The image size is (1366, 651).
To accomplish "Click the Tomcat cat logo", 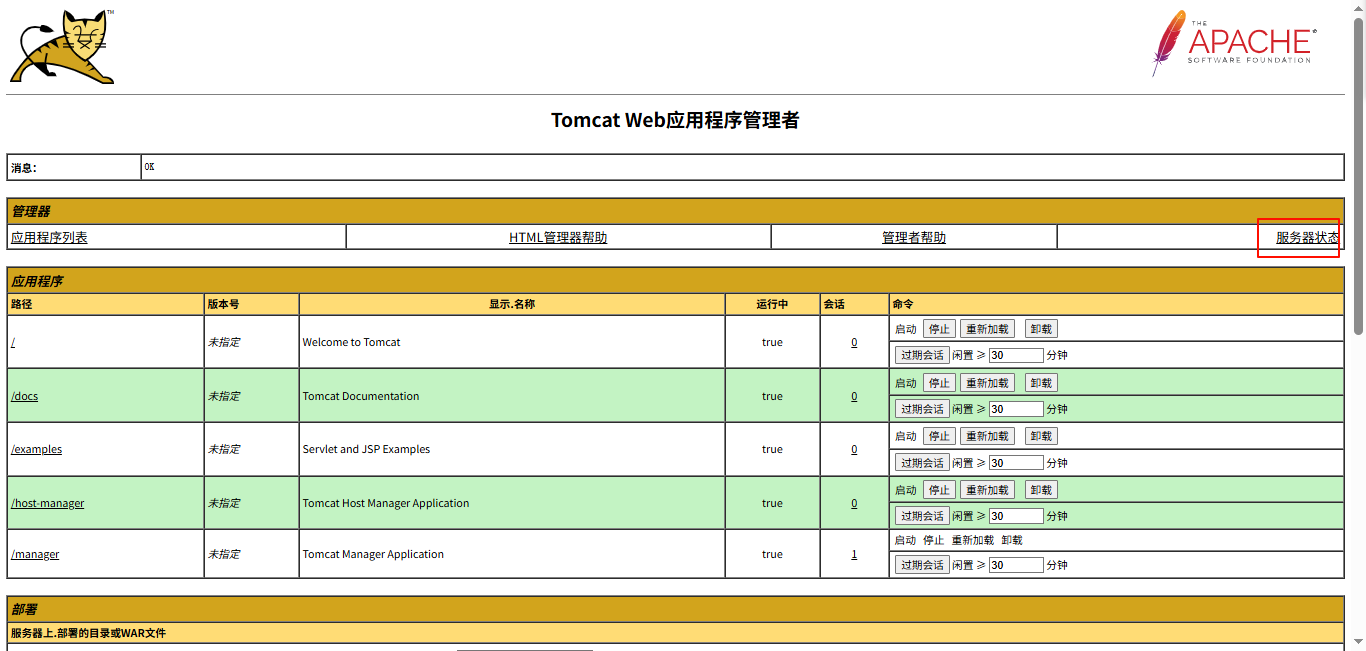I will pyautogui.click(x=60, y=45).
